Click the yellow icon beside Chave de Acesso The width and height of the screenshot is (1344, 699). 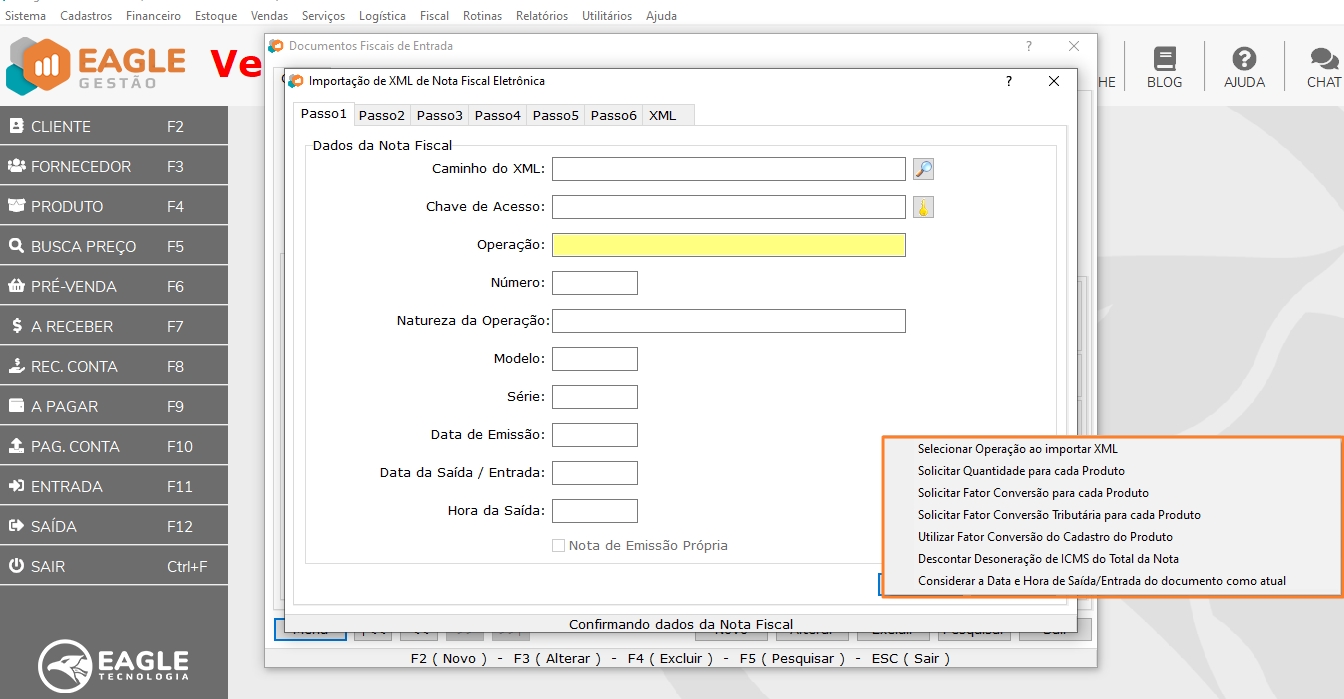[x=923, y=207]
